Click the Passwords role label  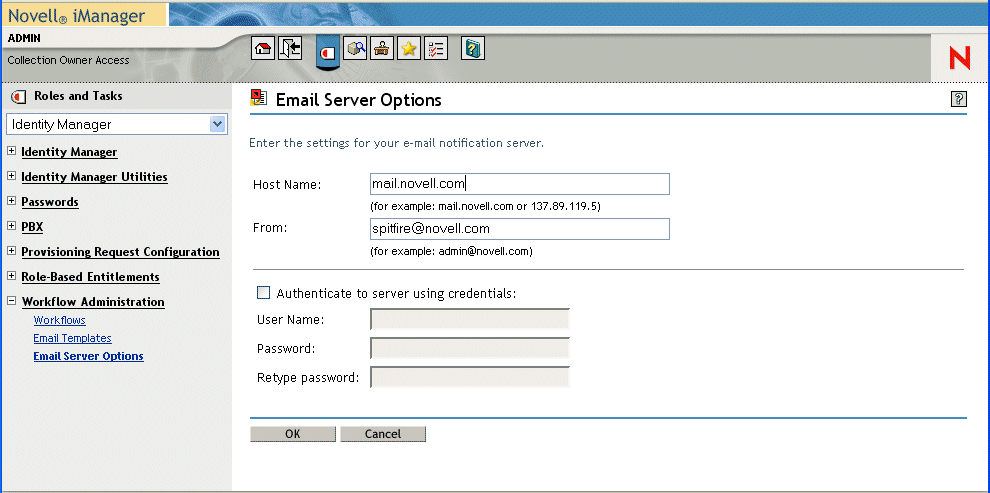tap(50, 202)
